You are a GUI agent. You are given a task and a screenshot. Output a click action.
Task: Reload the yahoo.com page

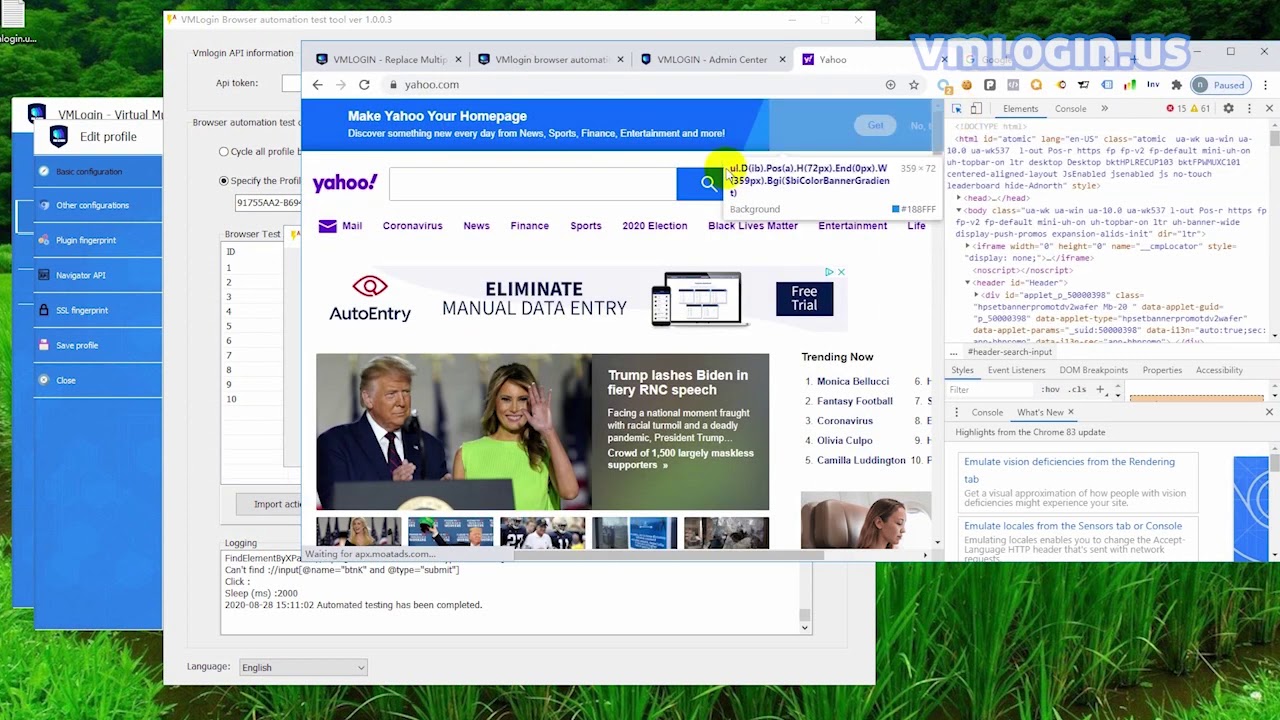pos(364,85)
